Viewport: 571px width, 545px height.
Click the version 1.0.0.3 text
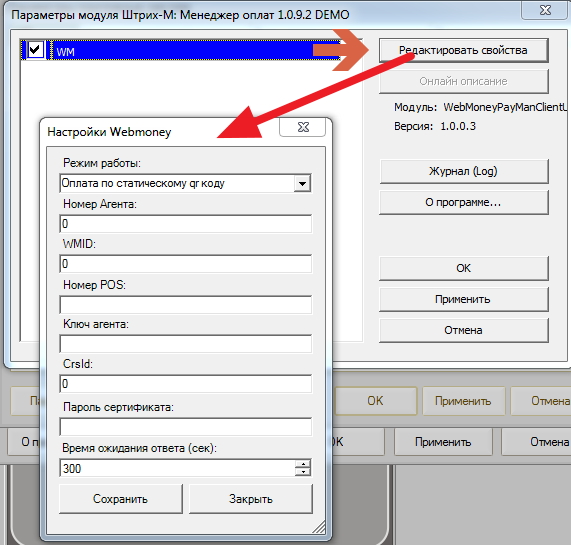(458, 126)
